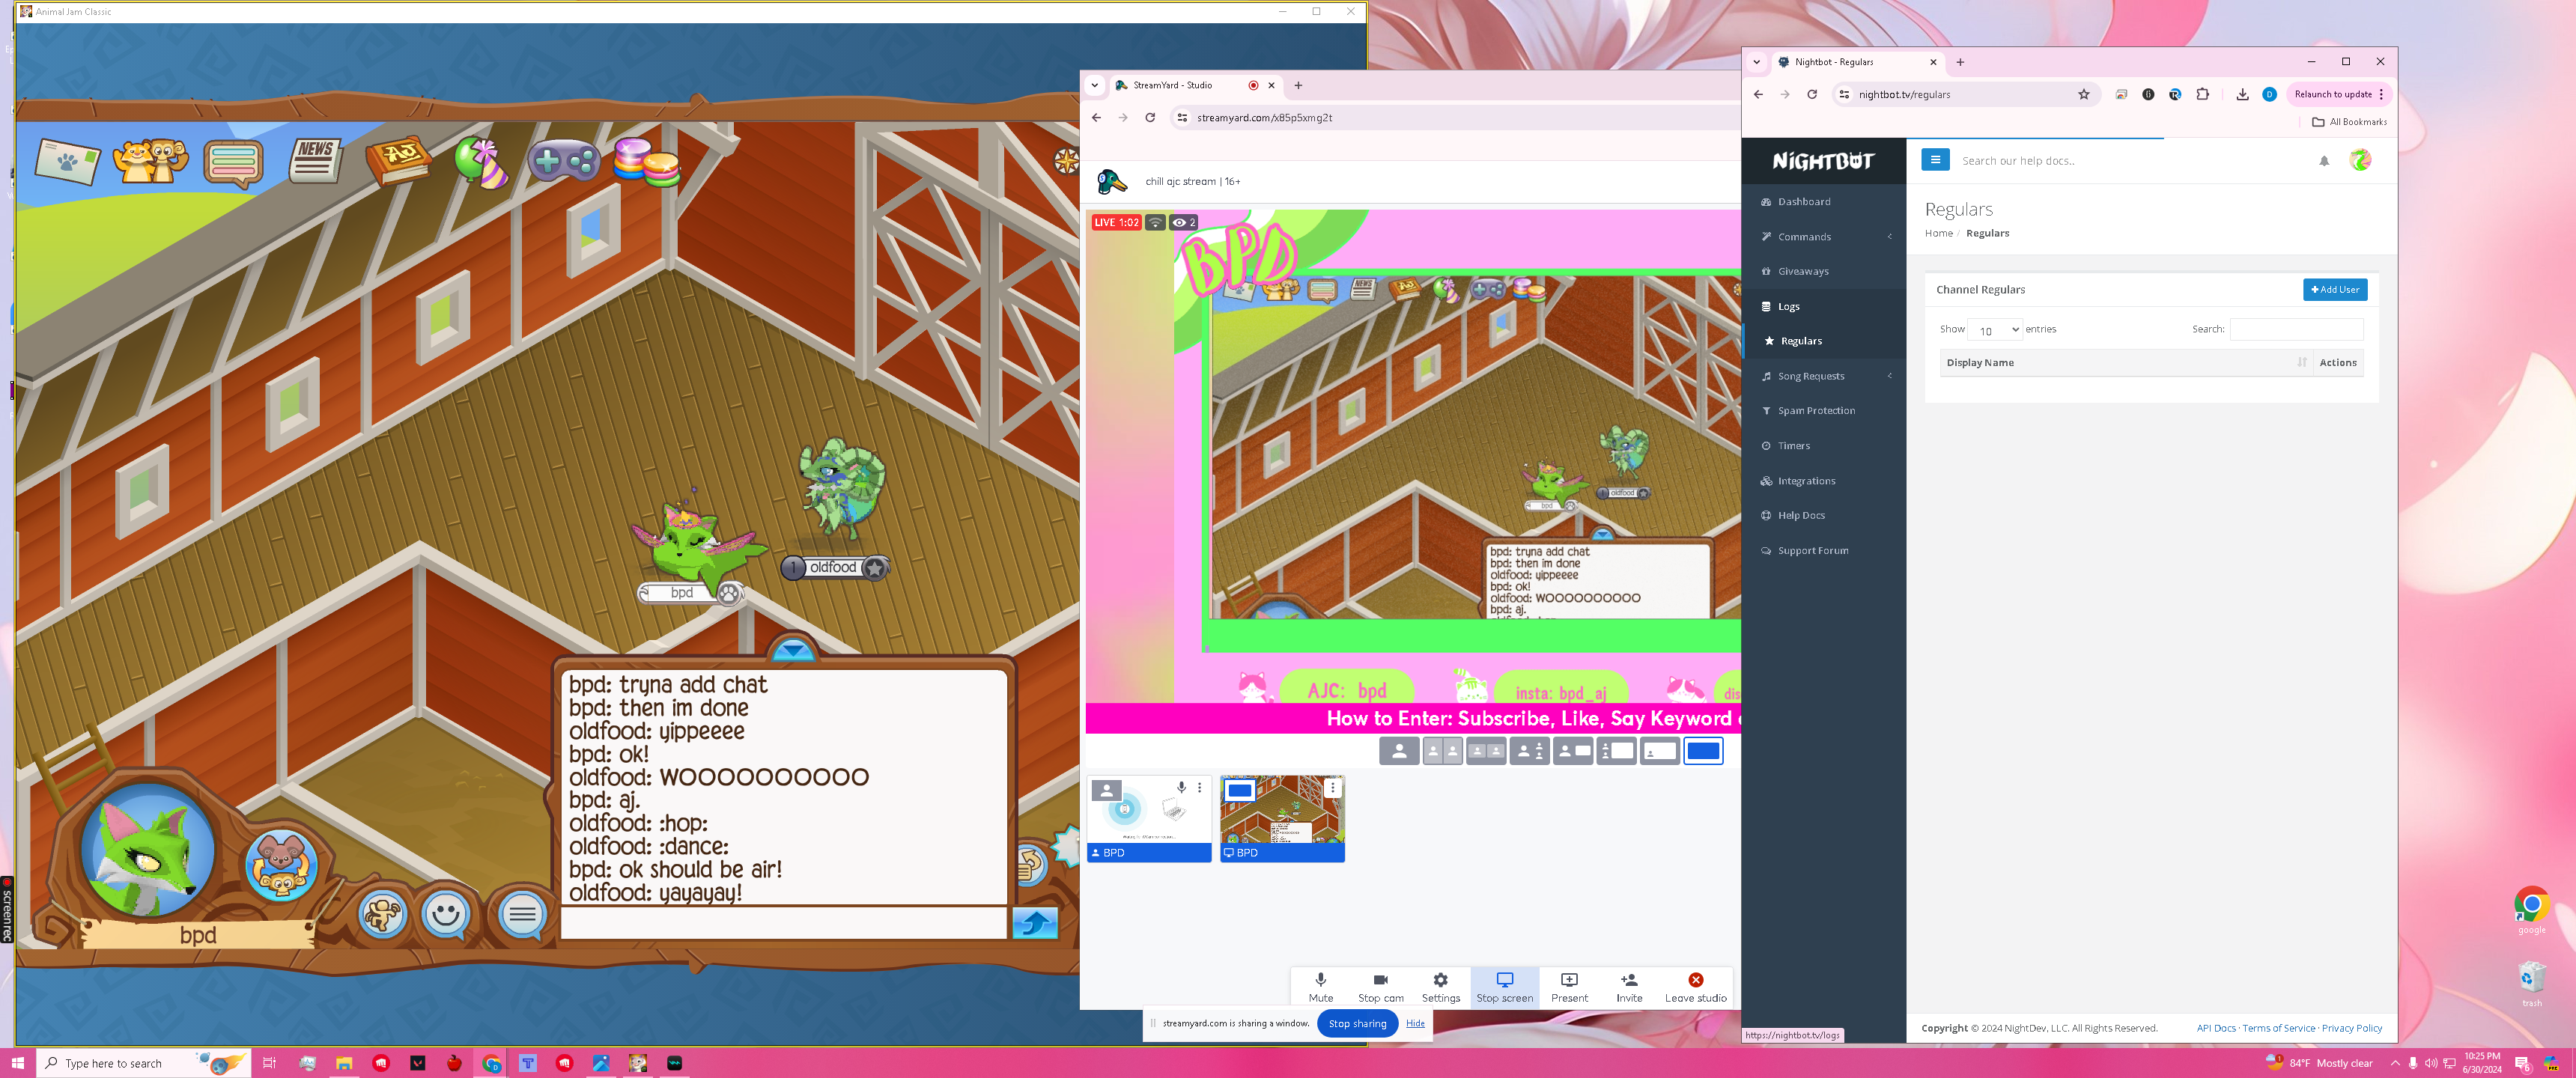Toggle the Nightbot sidebar hamburger button
2576x1078 pixels.
point(1935,160)
